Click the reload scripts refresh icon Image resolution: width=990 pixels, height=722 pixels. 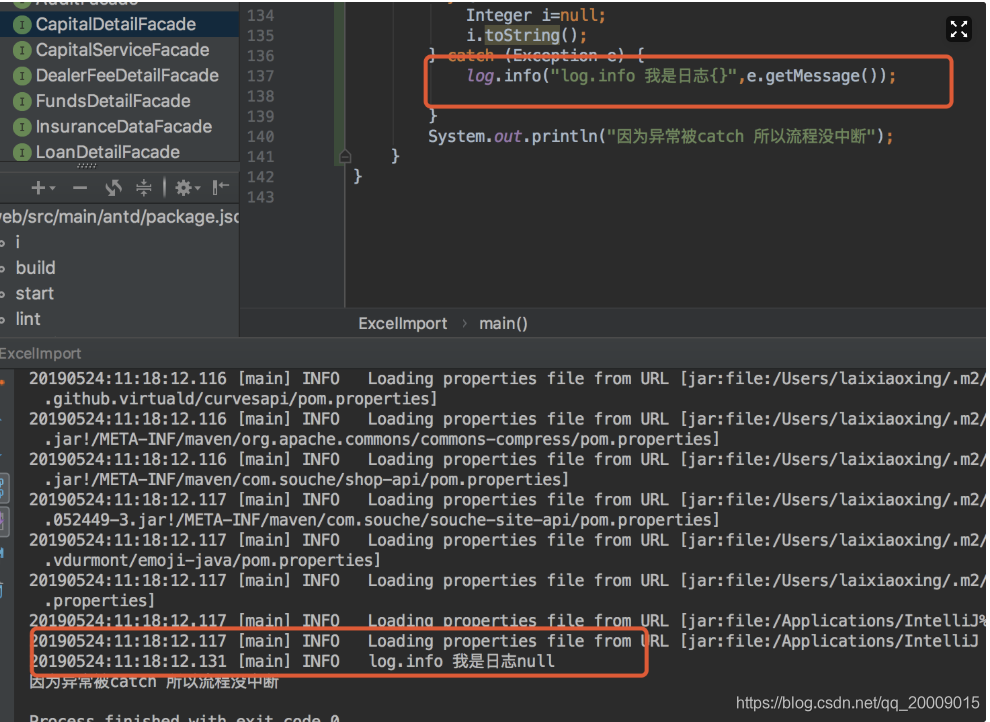[x=114, y=187]
